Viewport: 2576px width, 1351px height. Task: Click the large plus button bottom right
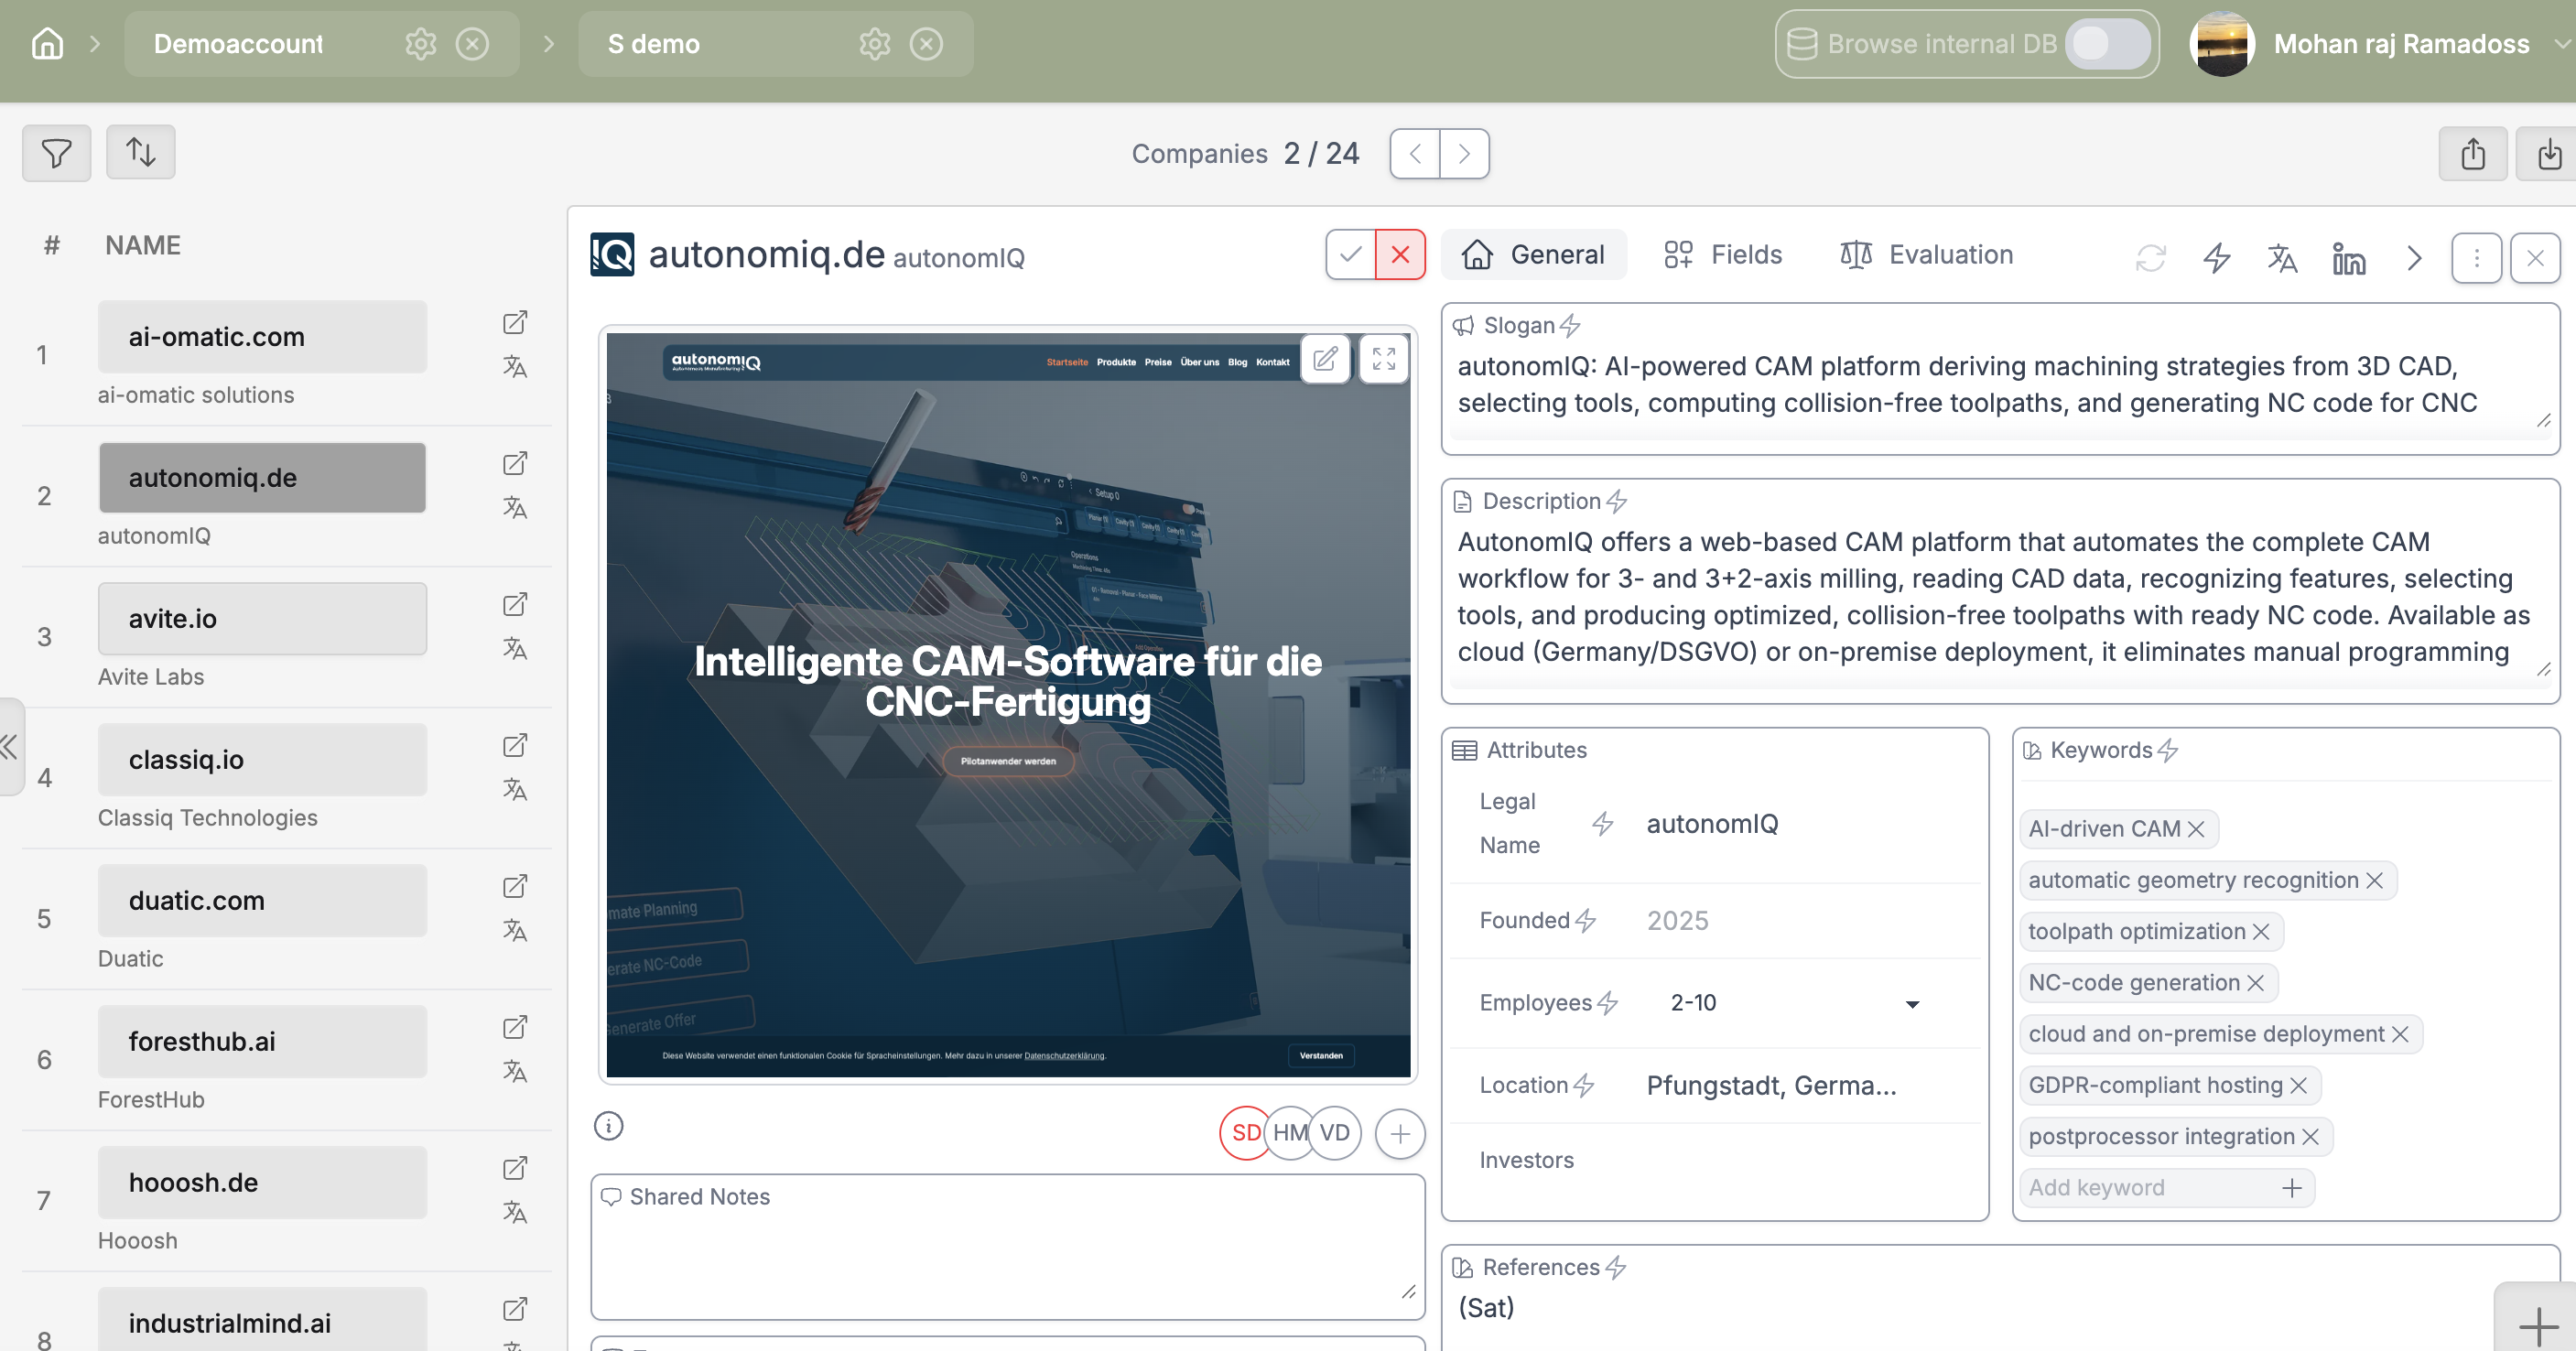[2538, 1327]
